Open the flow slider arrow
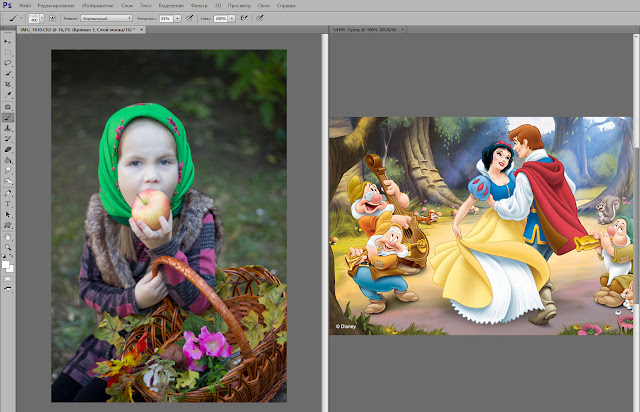The image size is (640, 412). click(x=232, y=18)
